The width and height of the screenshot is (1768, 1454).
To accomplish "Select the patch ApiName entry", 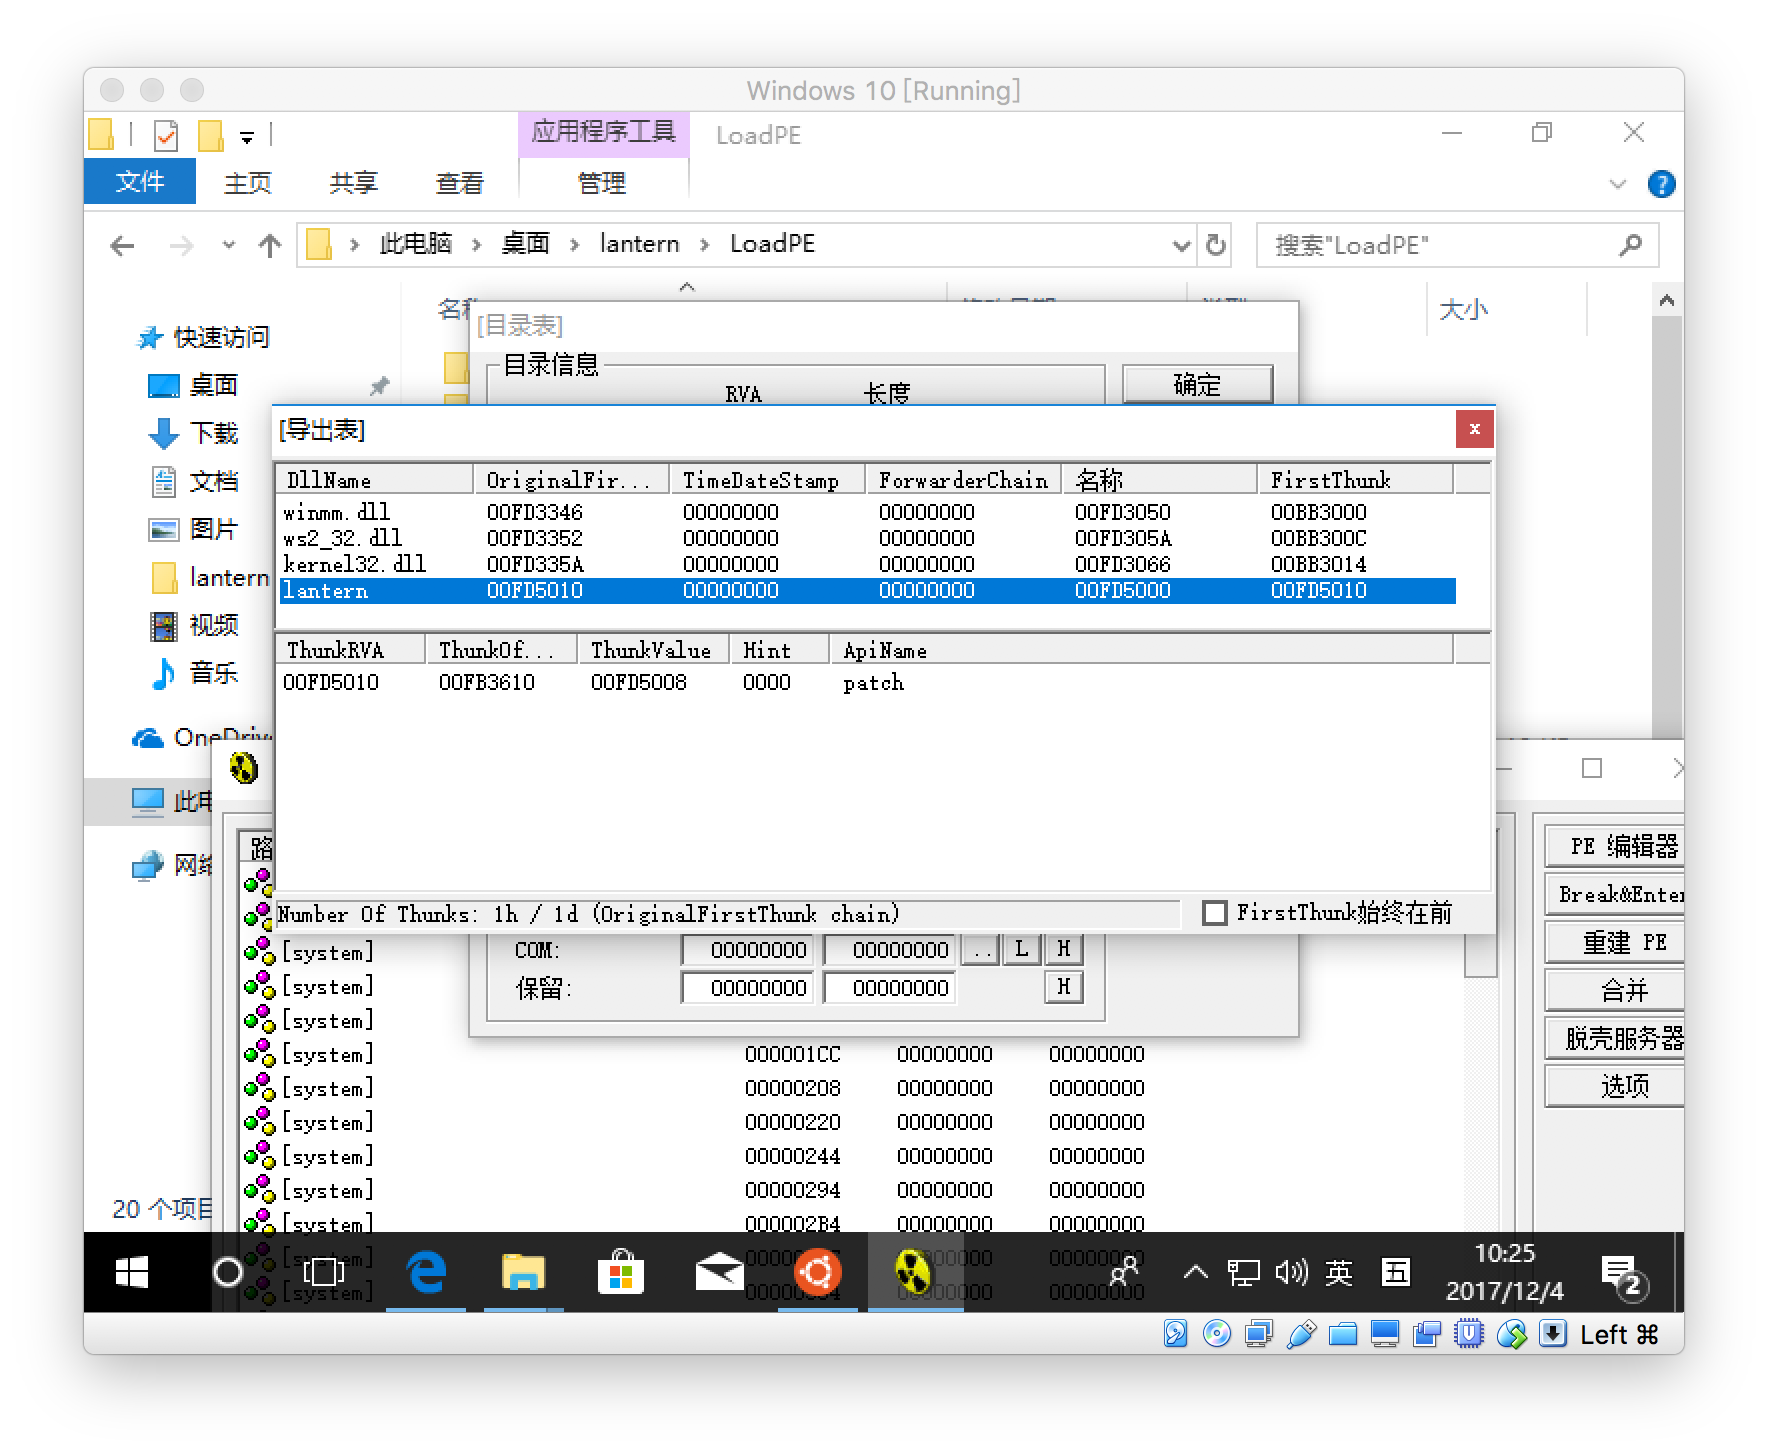I will point(873,682).
